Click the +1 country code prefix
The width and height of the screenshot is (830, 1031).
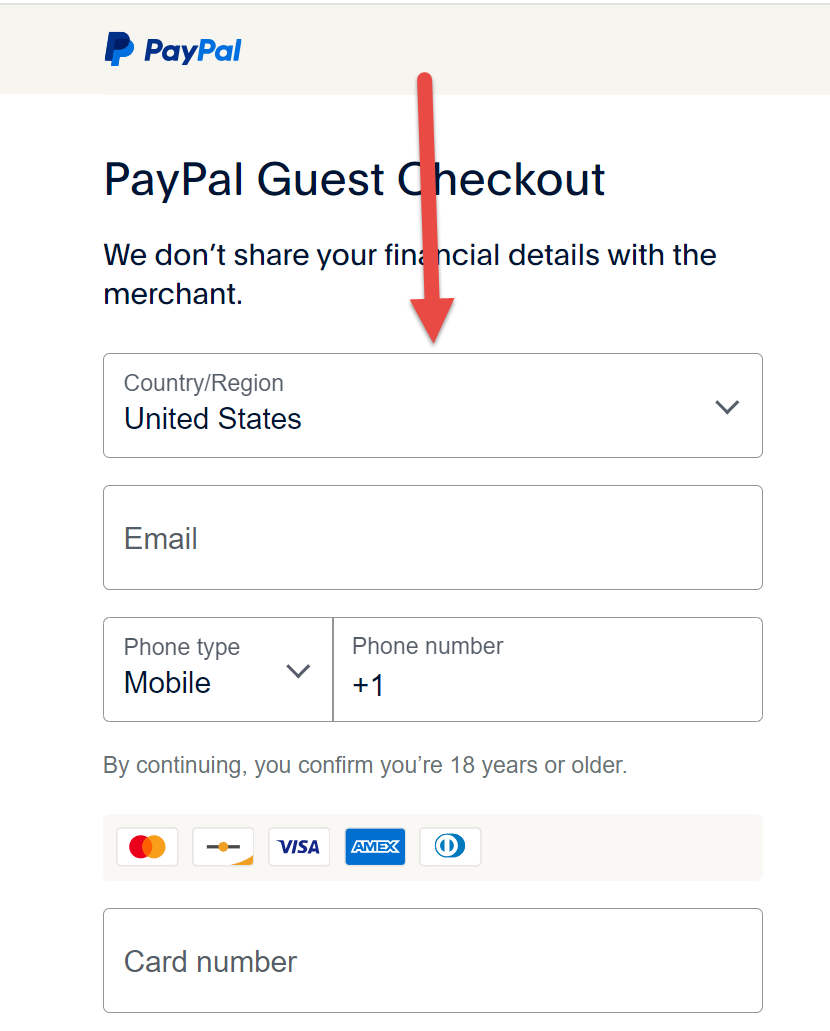point(368,686)
